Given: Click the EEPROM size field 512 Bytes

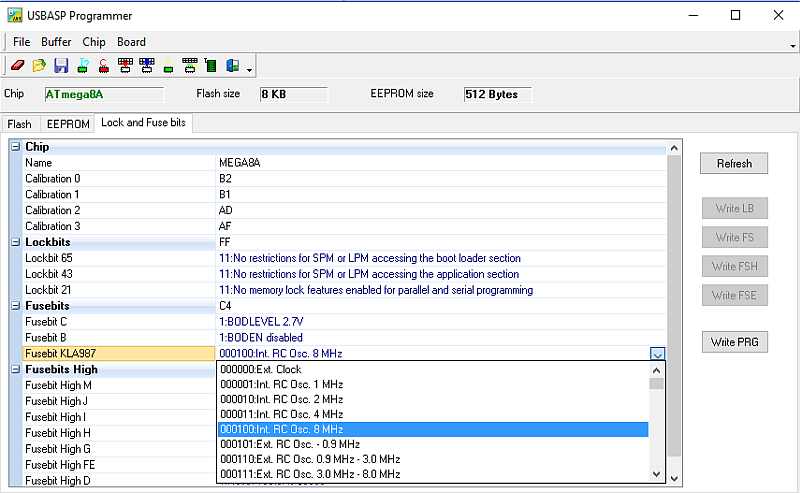Looking at the screenshot, I should 497,94.
